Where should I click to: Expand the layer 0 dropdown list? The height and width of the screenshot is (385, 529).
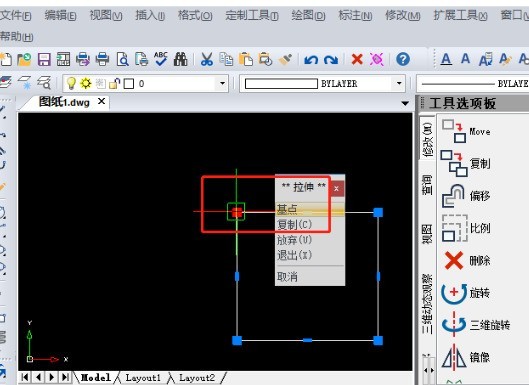(222, 83)
